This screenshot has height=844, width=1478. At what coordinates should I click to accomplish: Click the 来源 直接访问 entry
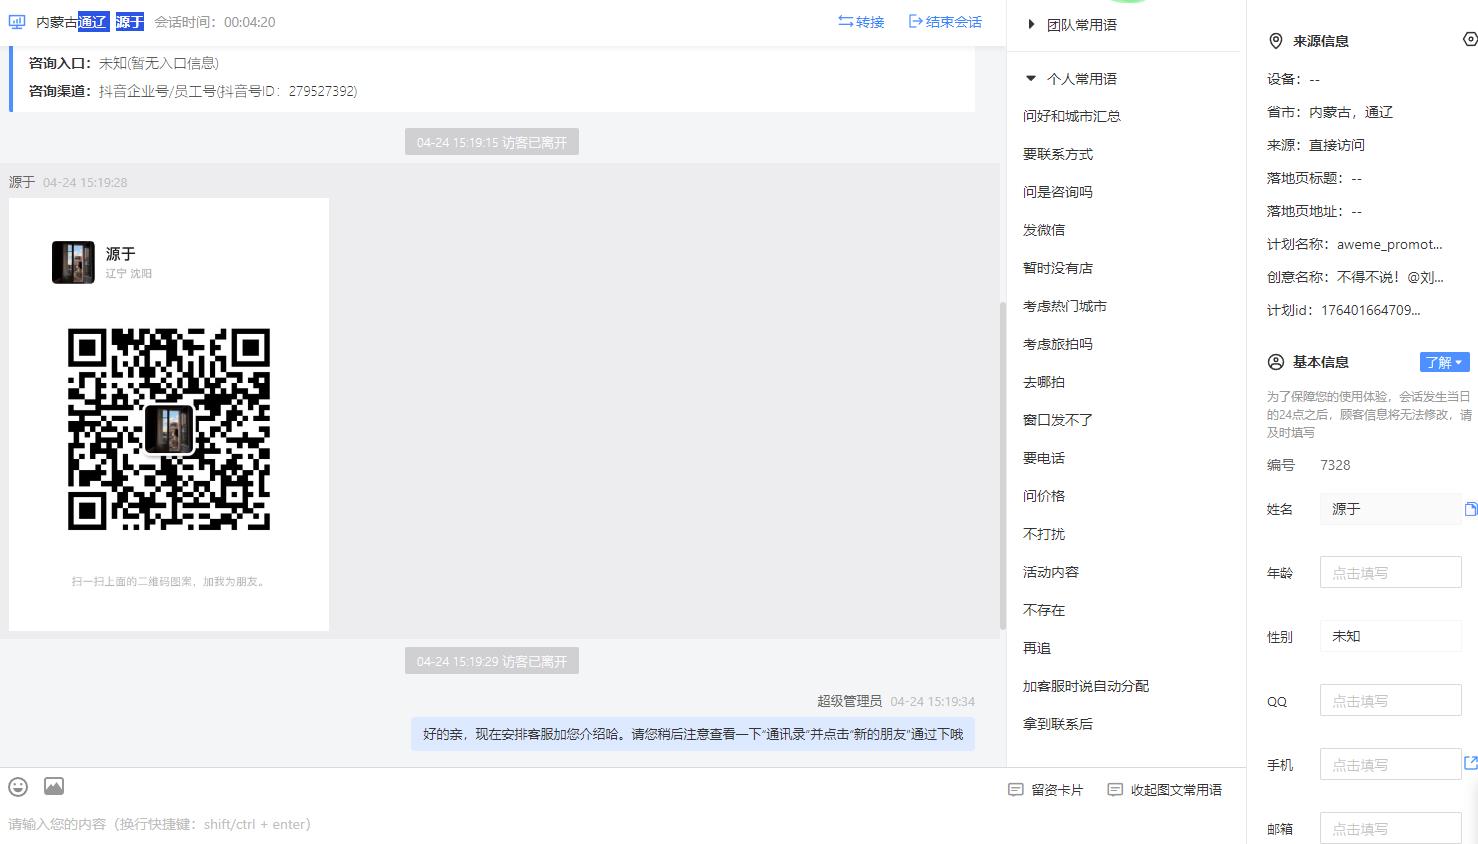point(1316,145)
